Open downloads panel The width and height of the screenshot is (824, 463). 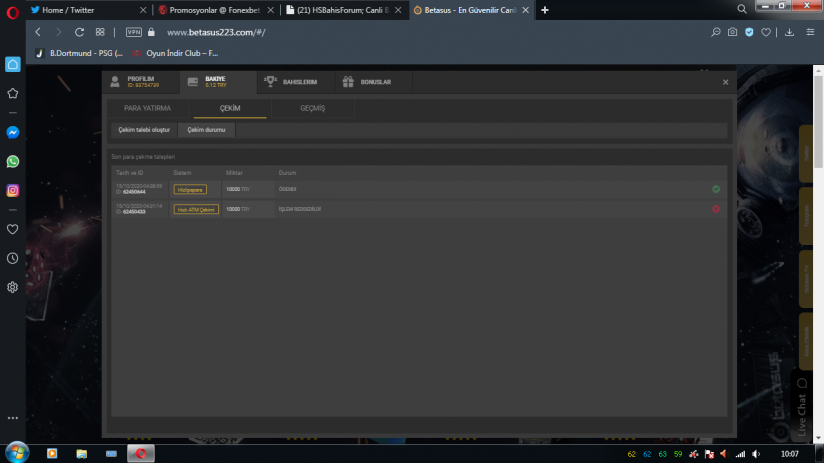tap(789, 32)
